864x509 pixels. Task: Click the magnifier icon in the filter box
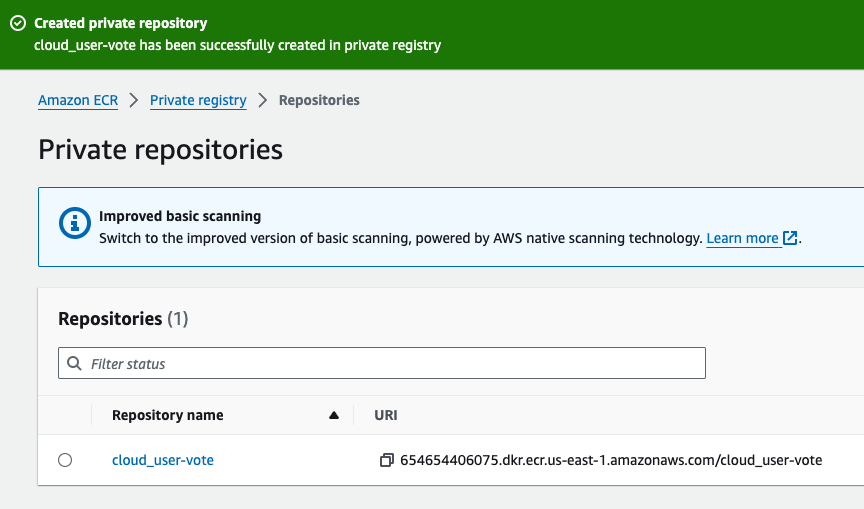pyautogui.click(x=75, y=364)
